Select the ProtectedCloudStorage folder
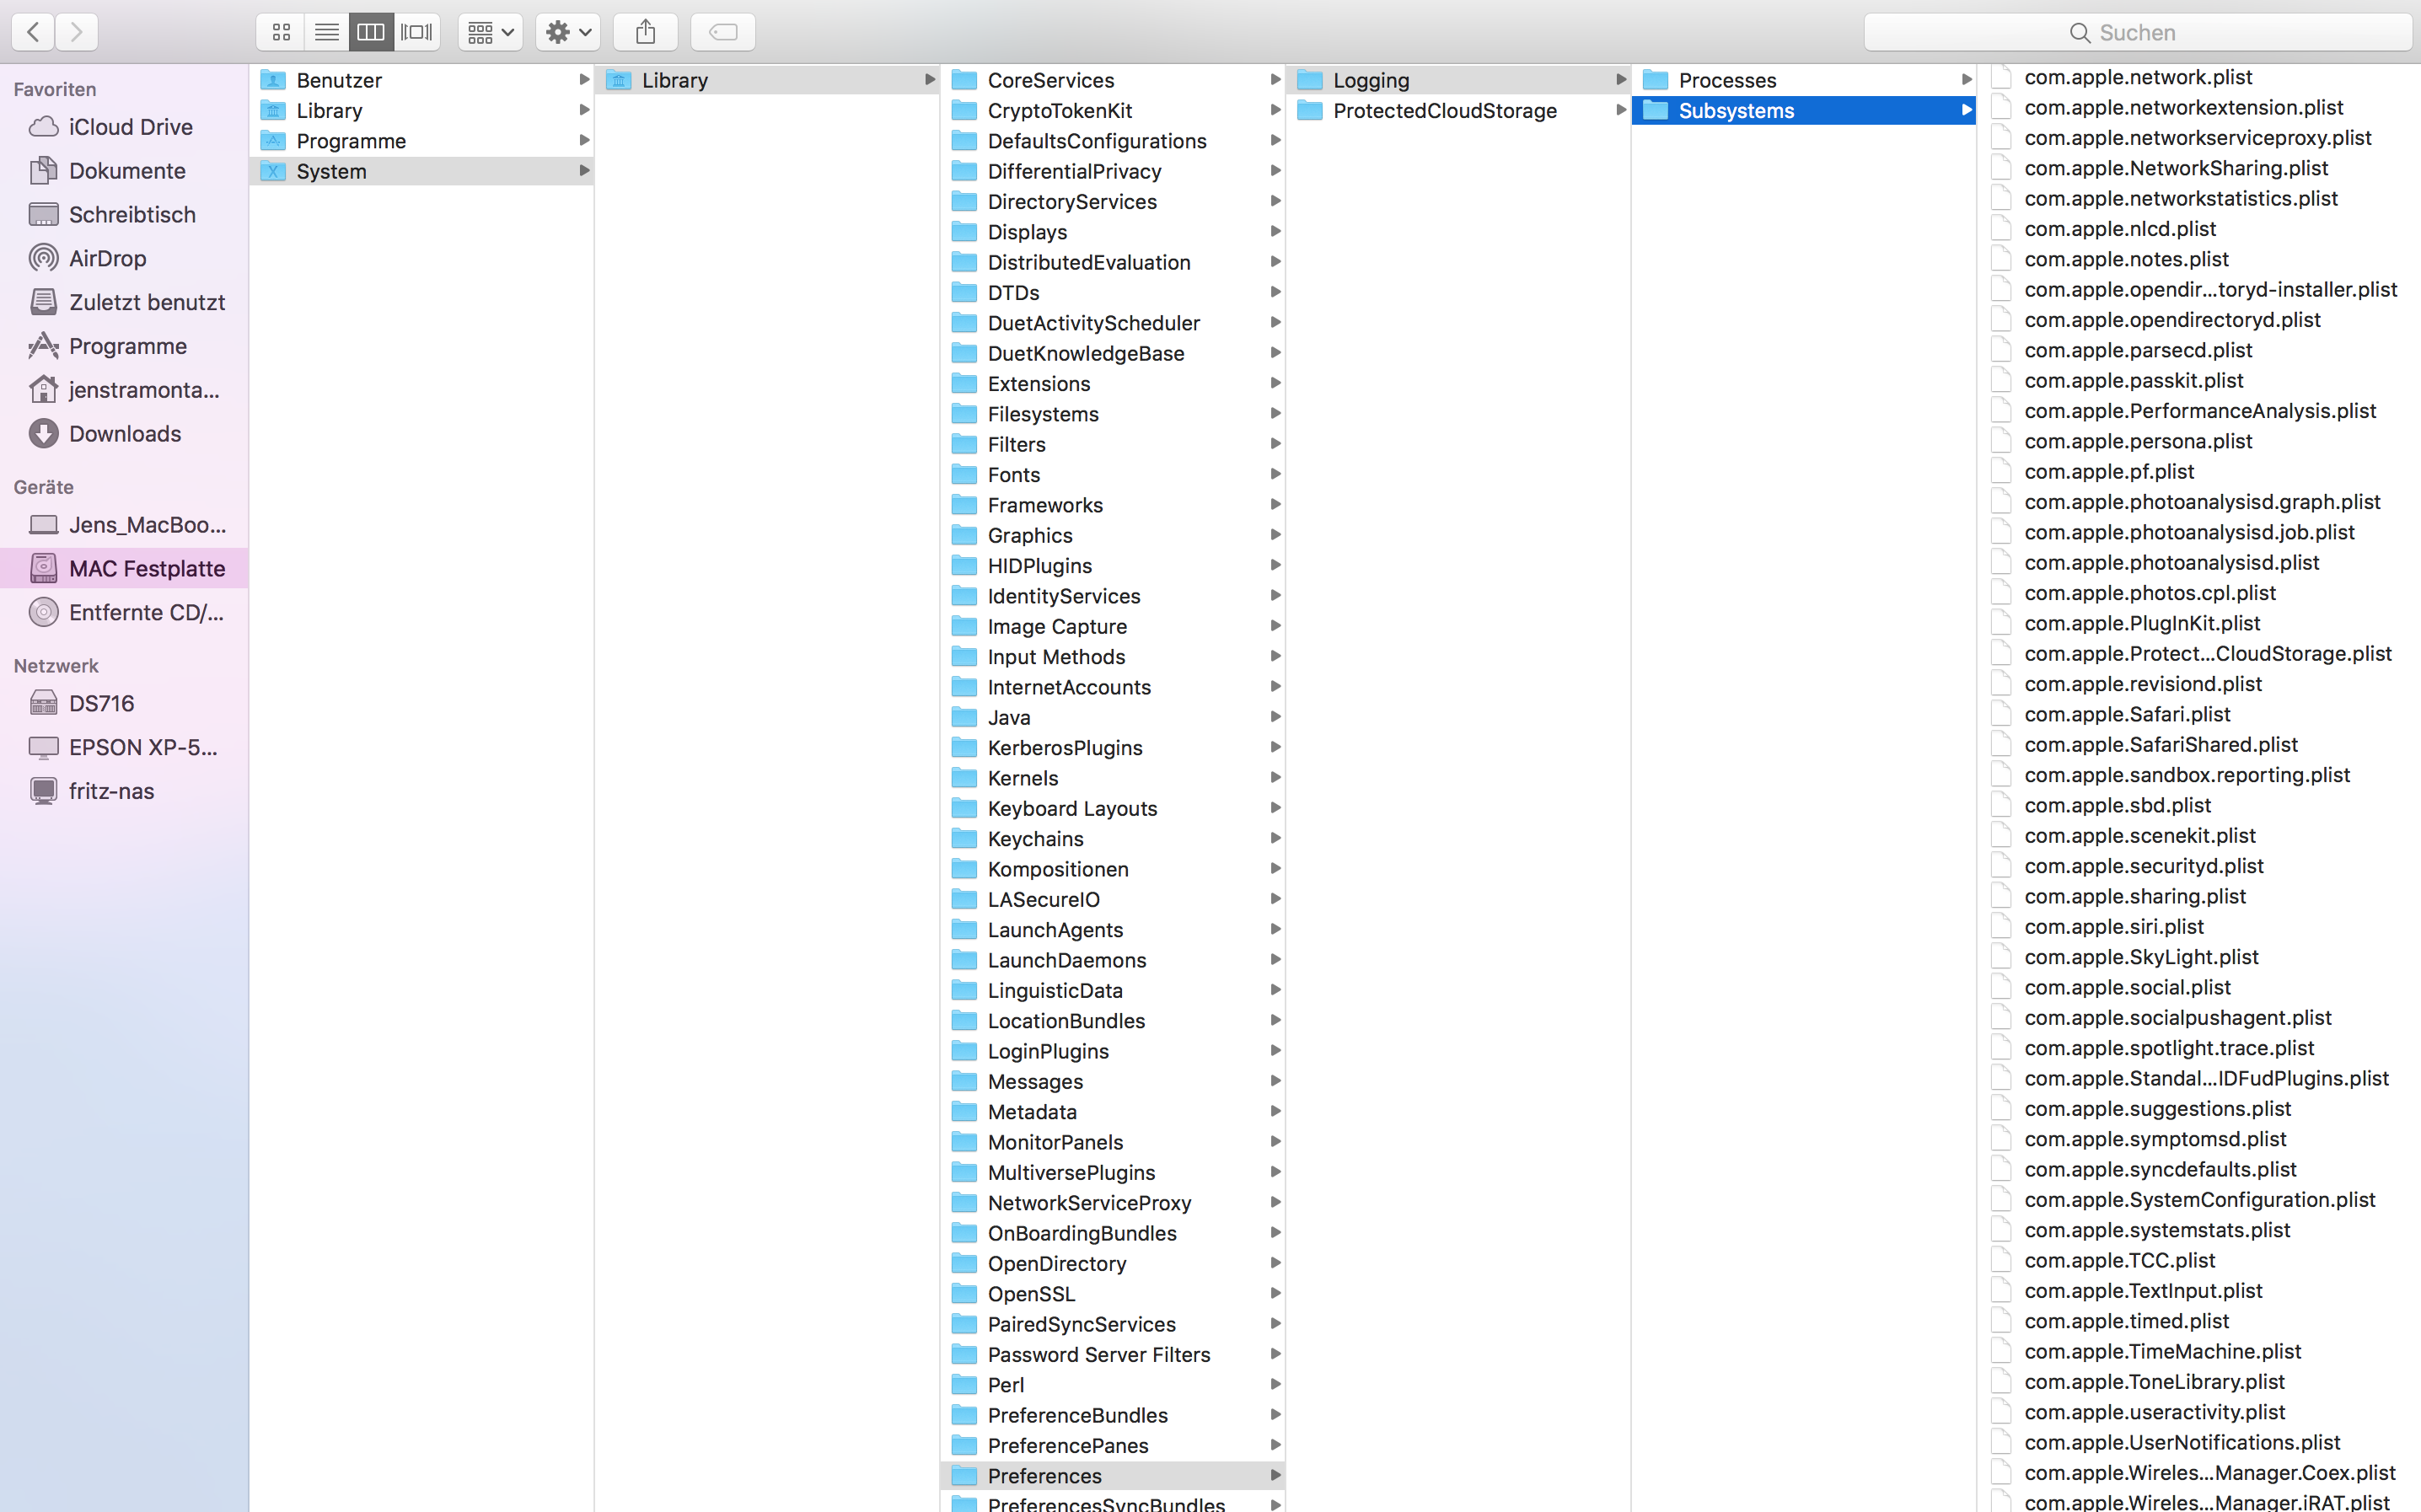The image size is (2421, 1512). [x=1444, y=110]
